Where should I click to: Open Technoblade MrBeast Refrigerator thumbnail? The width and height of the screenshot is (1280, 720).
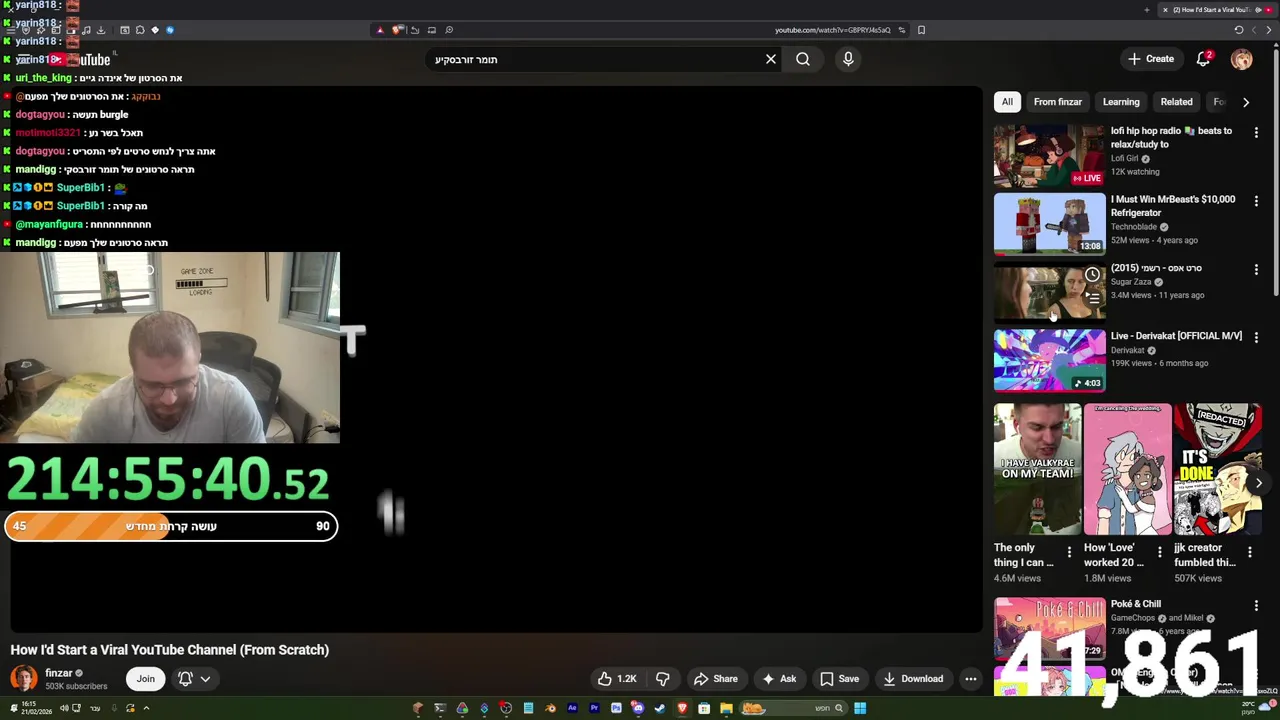(x=1049, y=224)
